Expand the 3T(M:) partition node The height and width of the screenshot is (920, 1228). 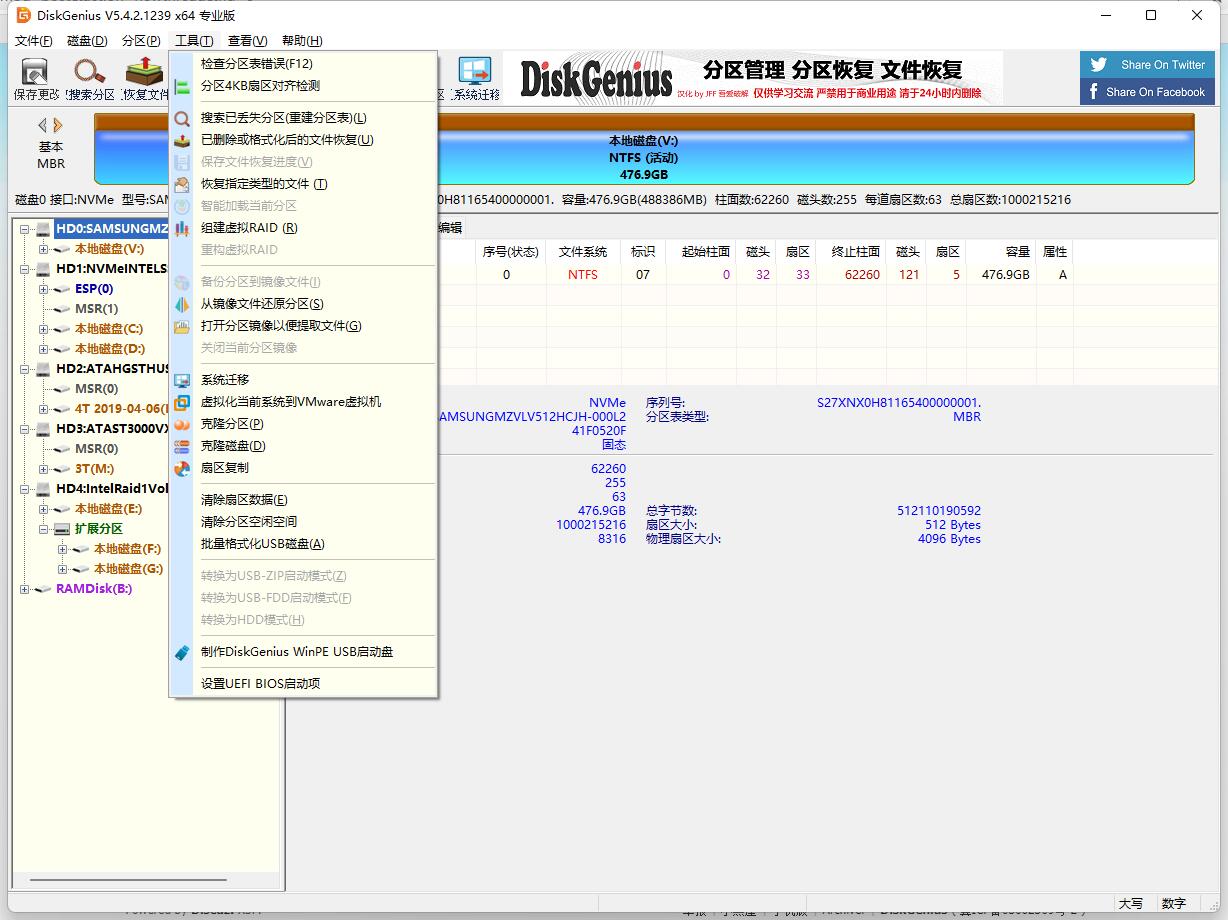point(44,469)
